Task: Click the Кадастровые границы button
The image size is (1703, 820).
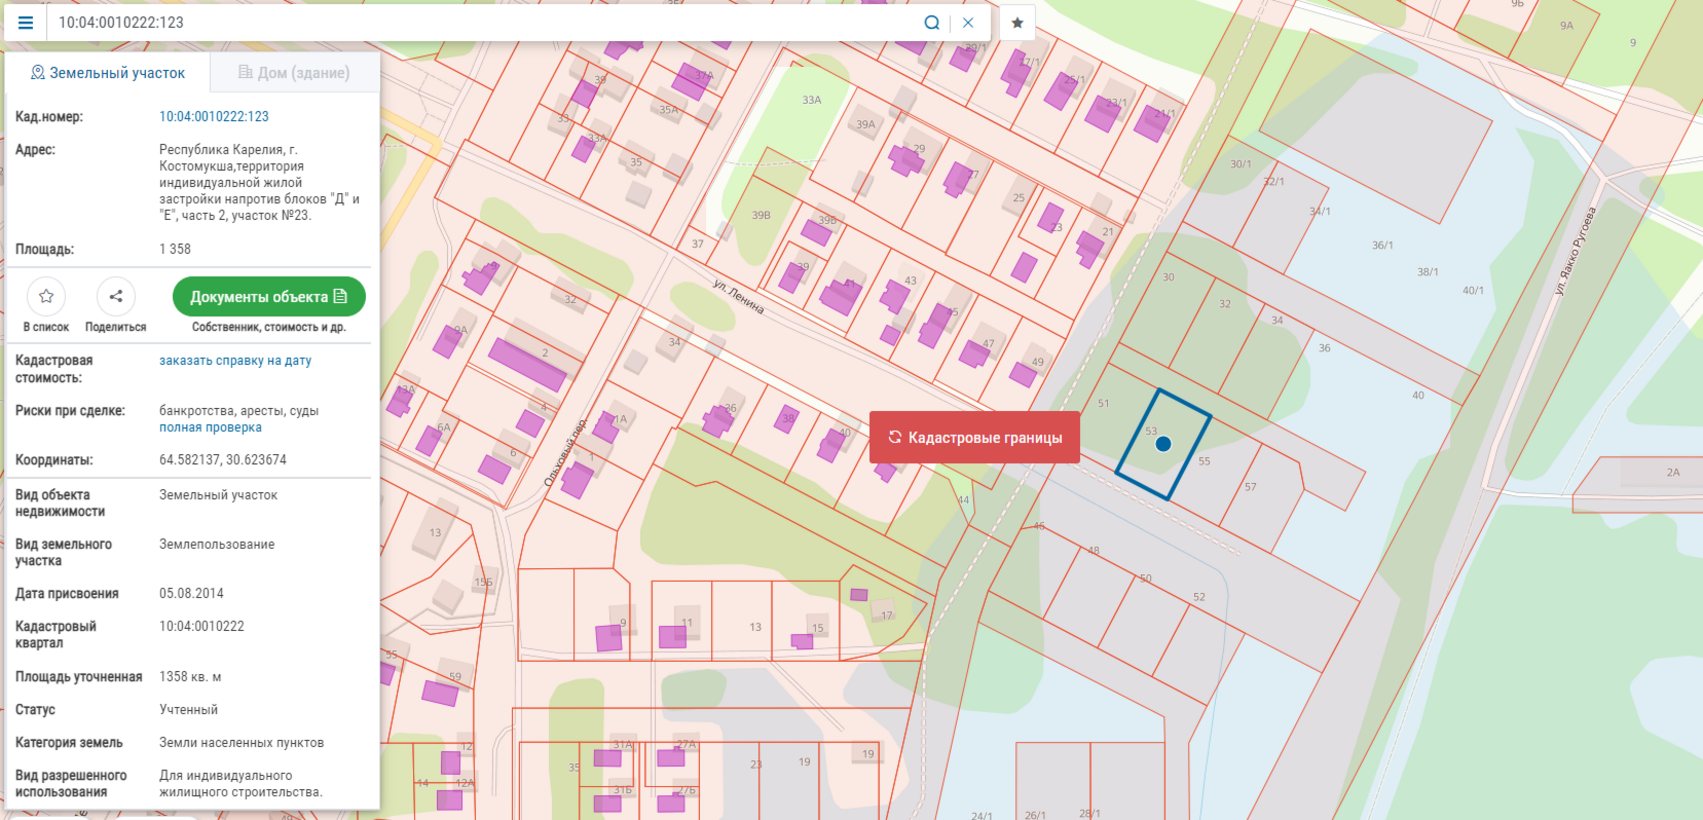Action: 974,438
